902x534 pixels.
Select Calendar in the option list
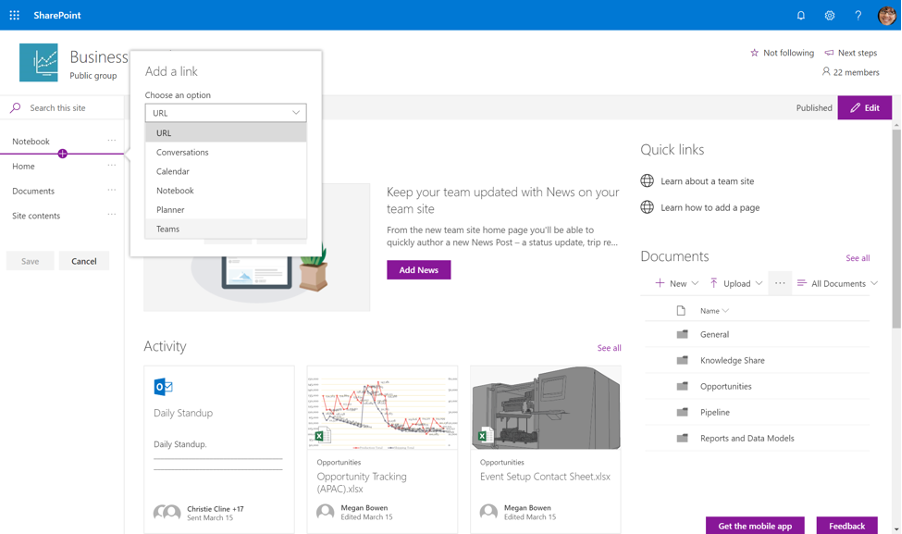click(x=226, y=171)
